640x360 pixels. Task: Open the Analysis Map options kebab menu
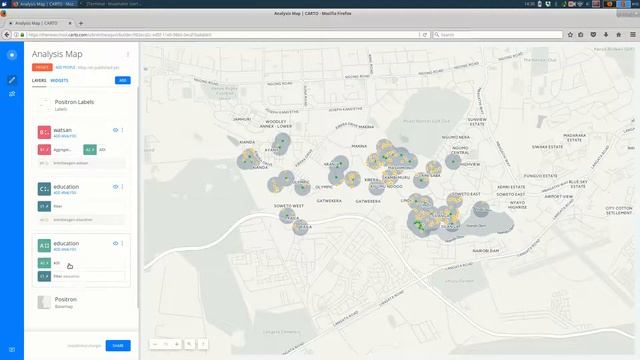(x=128, y=54)
